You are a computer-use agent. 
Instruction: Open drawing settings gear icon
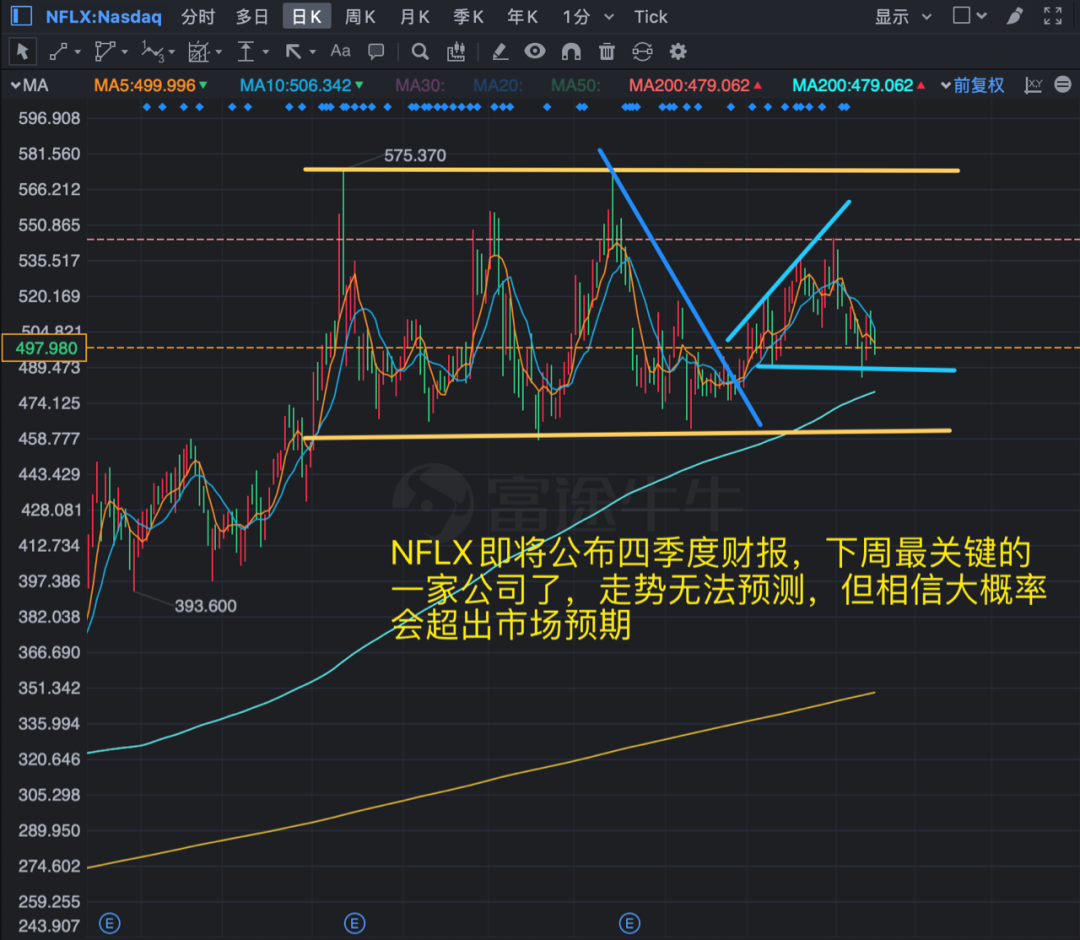coord(678,52)
